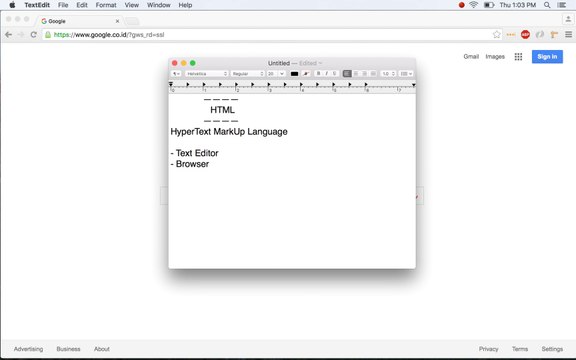Open the View menu
This screenshot has width=576, height=360.
pos(132,5)
